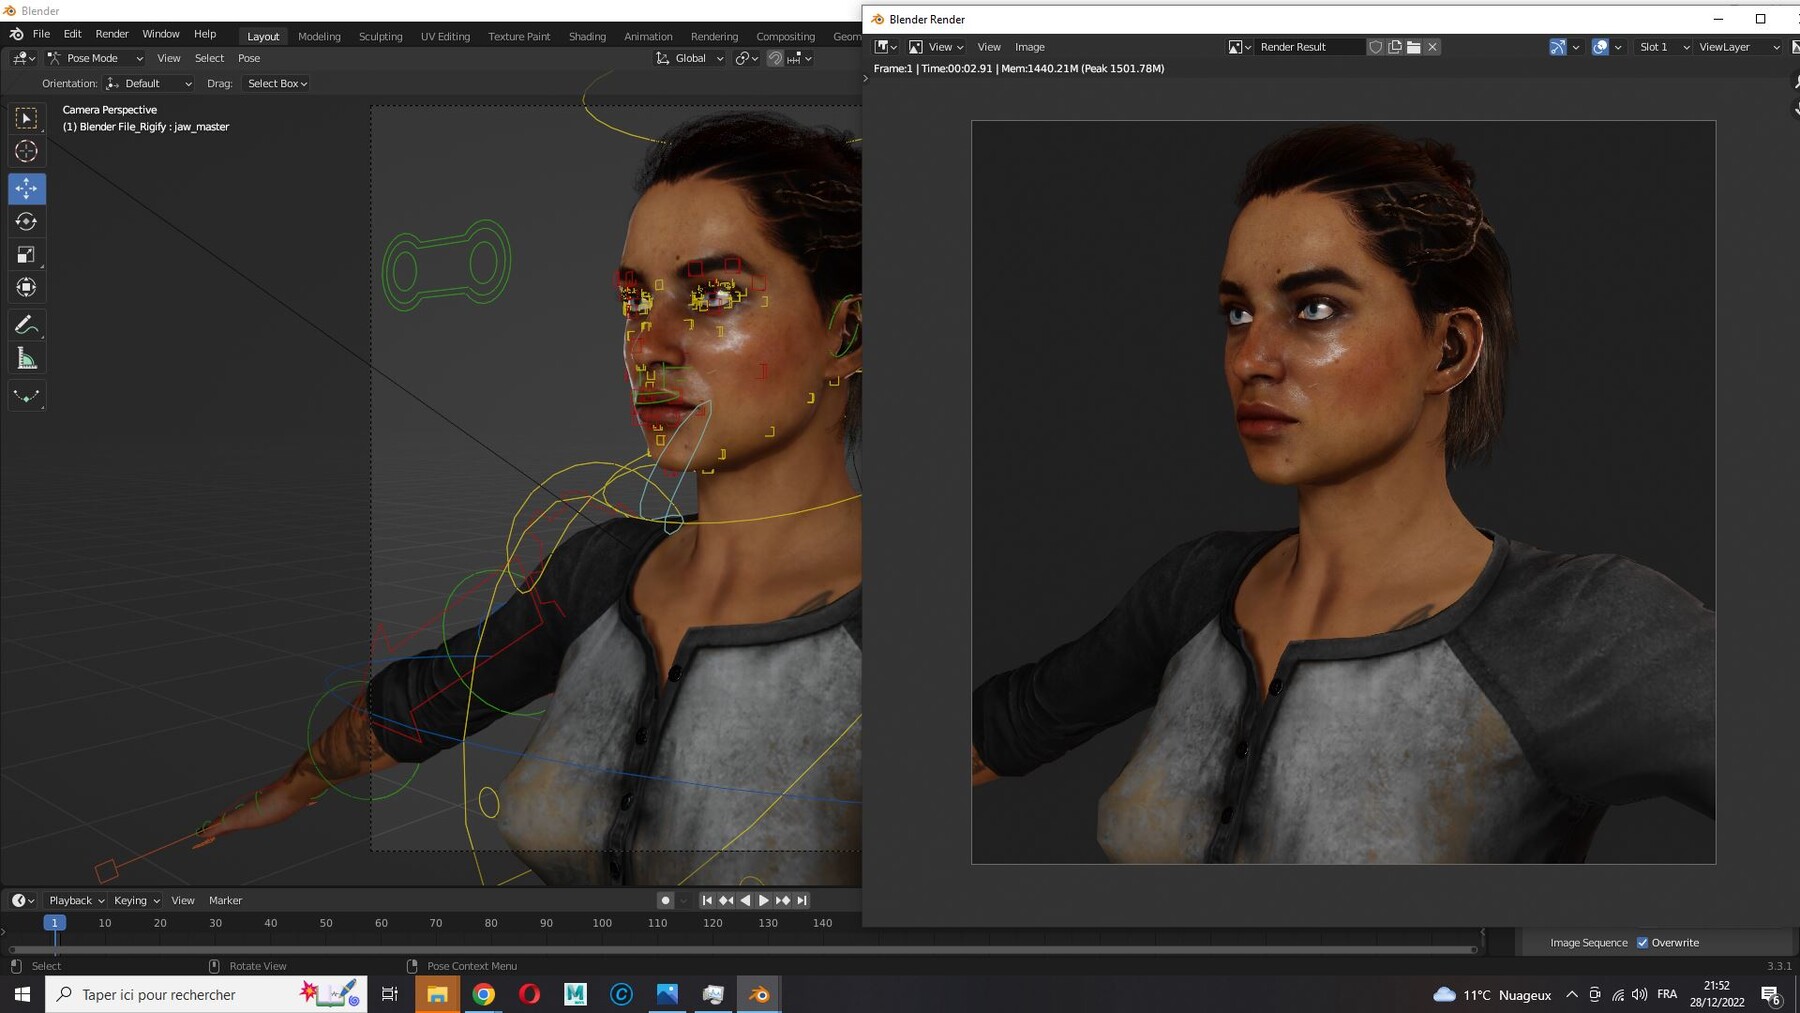Open the Render menu

pyautogui.click(x=112, y=34)
